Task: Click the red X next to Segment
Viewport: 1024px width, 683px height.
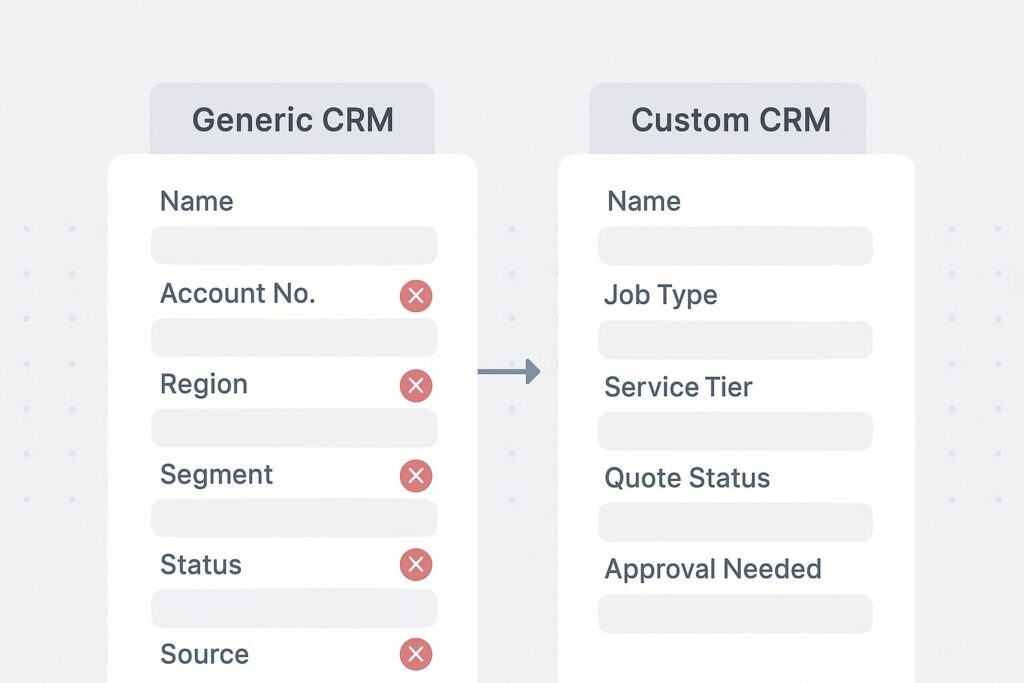Action: pos(416,476)
